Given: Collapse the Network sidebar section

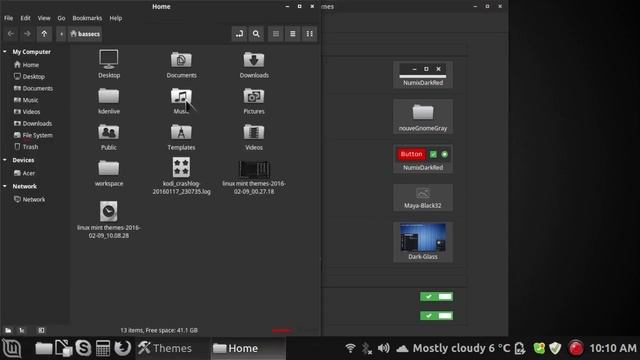Looking at the screenshot, I should click(x=5, y=186).
